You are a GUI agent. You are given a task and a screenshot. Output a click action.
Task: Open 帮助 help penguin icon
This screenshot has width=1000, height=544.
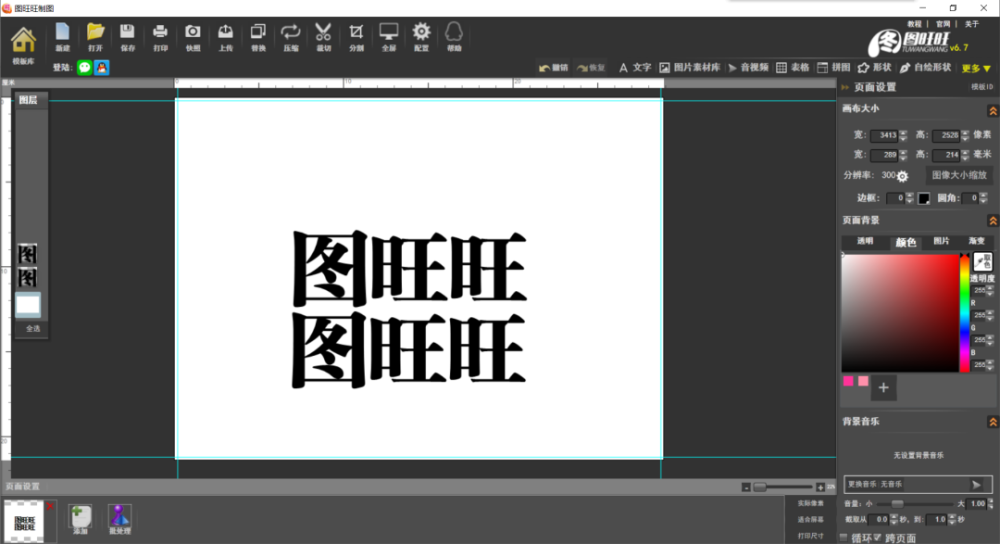(454, 37)
